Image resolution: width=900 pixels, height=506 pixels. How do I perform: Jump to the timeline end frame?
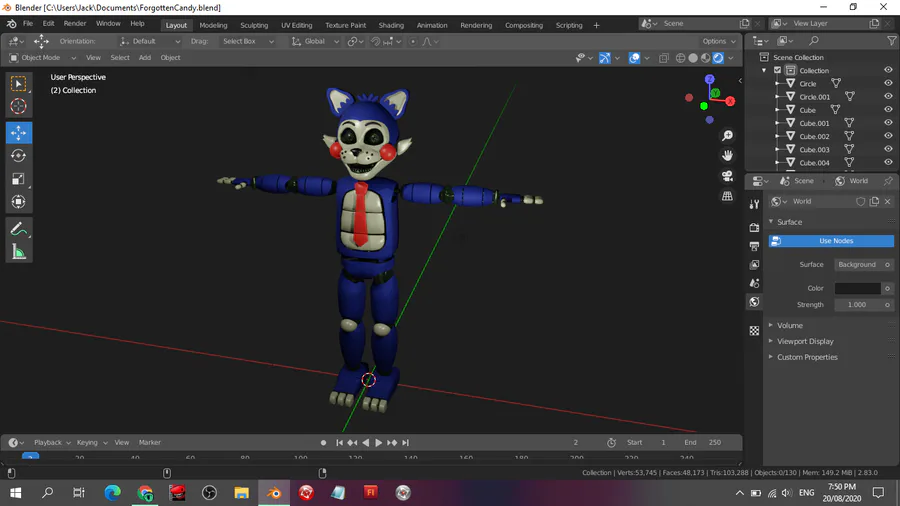[x=406, y=443]
